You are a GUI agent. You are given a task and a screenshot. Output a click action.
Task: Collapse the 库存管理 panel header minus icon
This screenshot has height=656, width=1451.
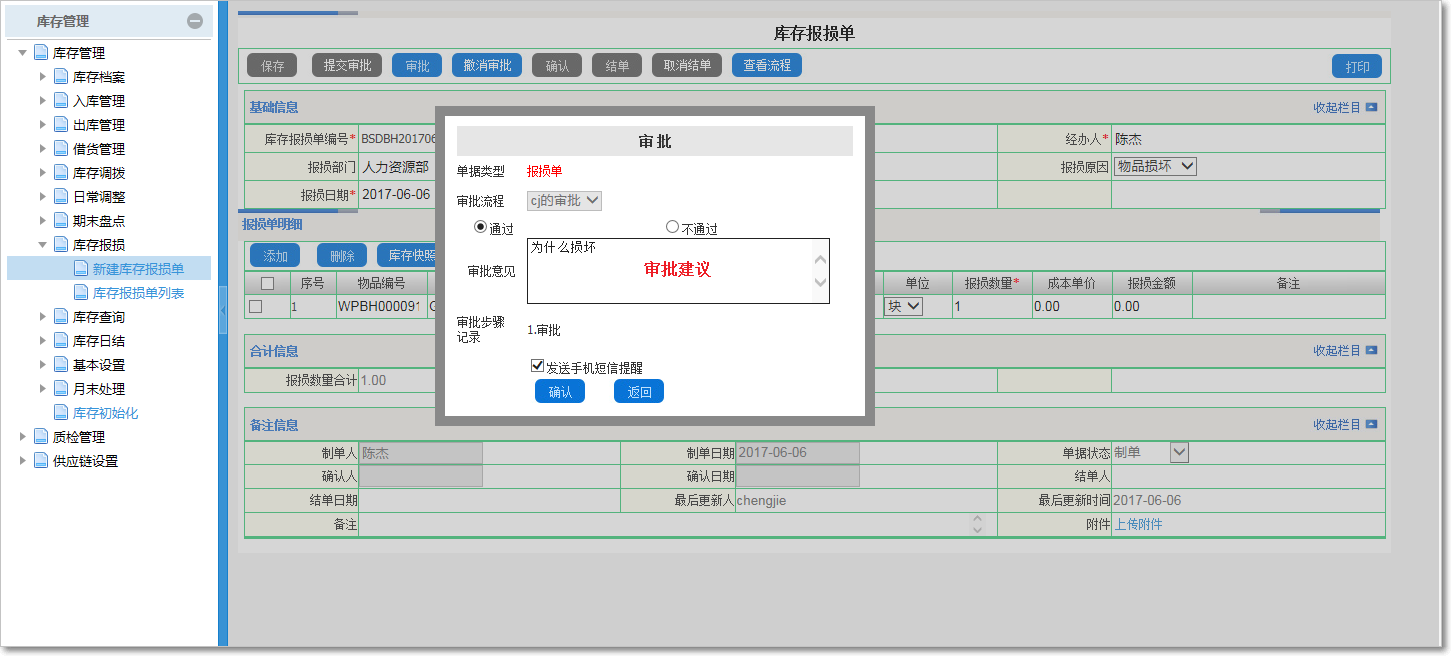tap(195, 21)
